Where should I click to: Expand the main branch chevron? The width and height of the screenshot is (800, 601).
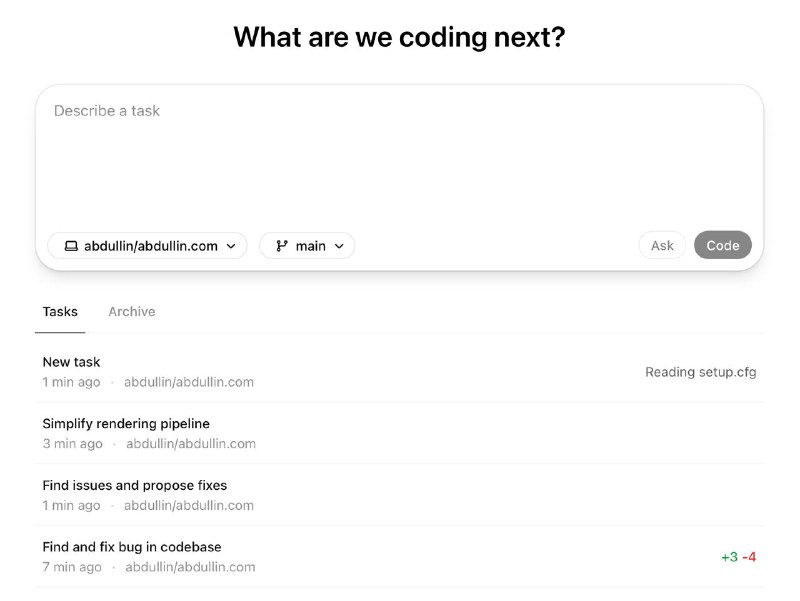tap(339, 246)
